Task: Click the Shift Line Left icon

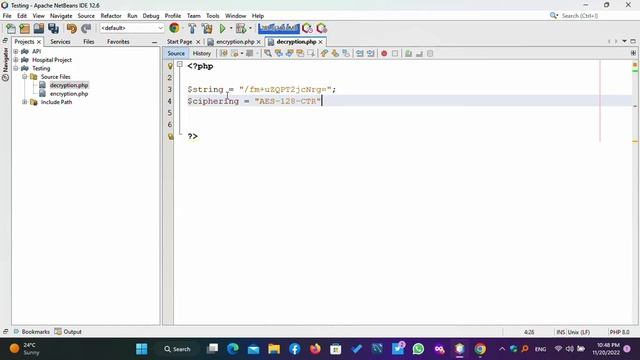Action: [x=360, y=53]
